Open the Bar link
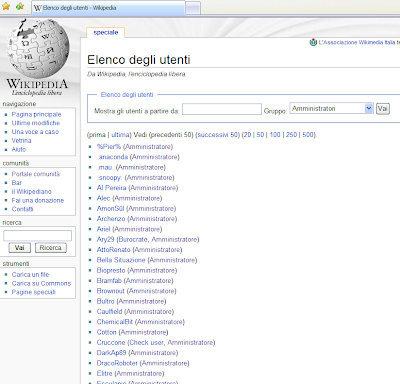400x384 pixels. [17, 183]
